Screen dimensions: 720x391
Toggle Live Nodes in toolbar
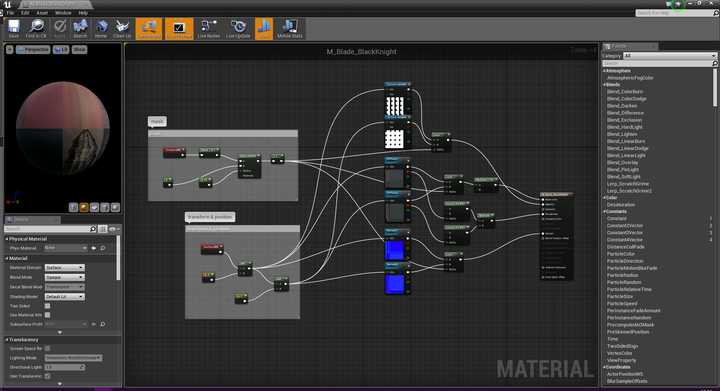pos(208,28)
